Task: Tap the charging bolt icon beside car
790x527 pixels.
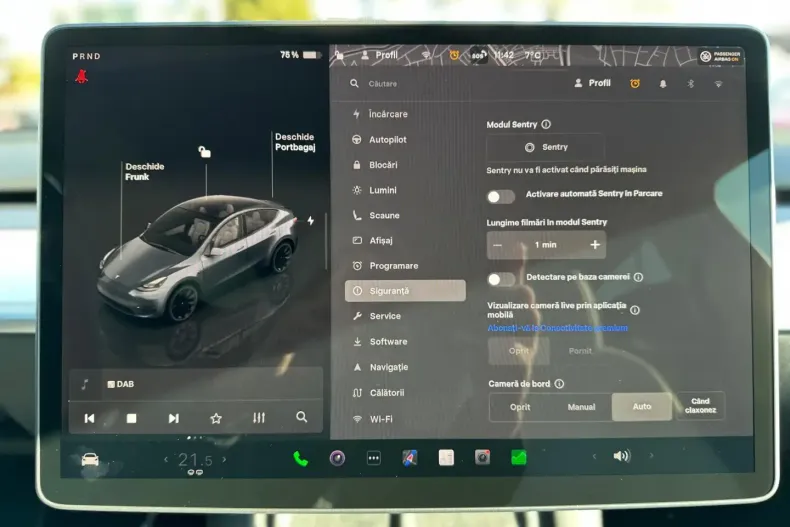Action: (x=311, y=220)
